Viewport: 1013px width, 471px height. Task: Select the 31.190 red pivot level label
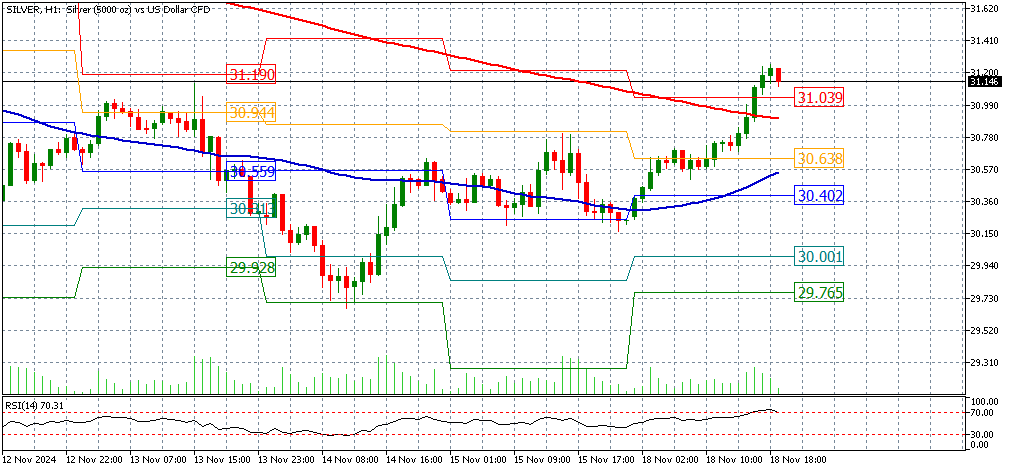(x=251, y=74)
